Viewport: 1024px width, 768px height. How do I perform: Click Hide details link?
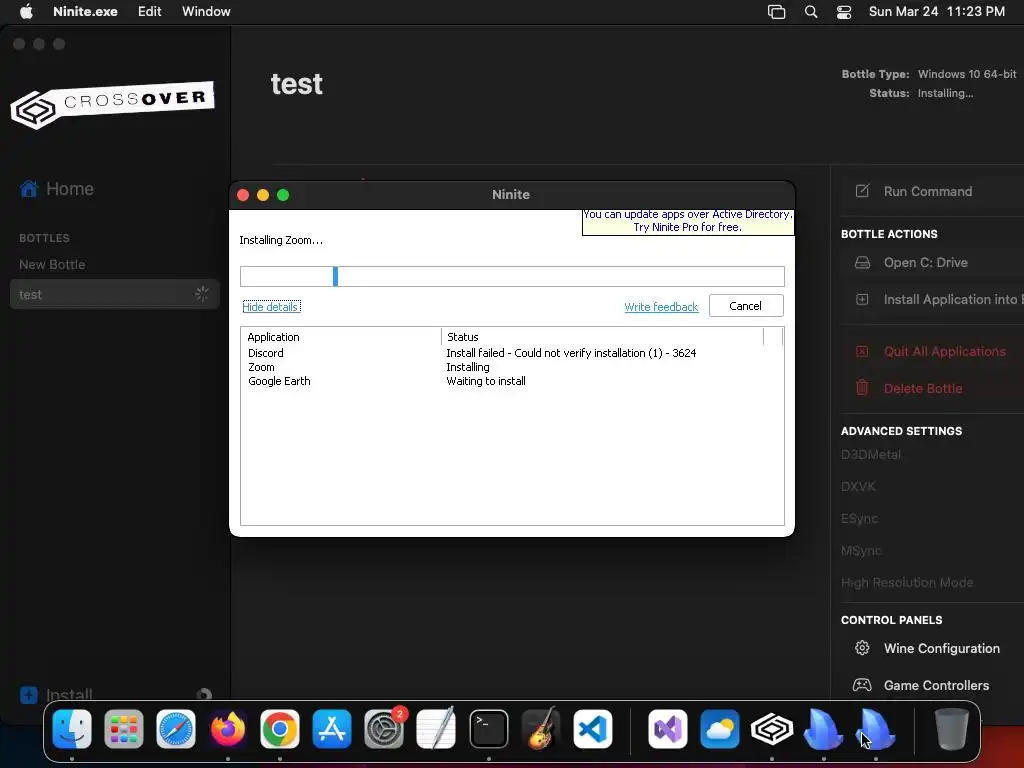coord(271,306)
